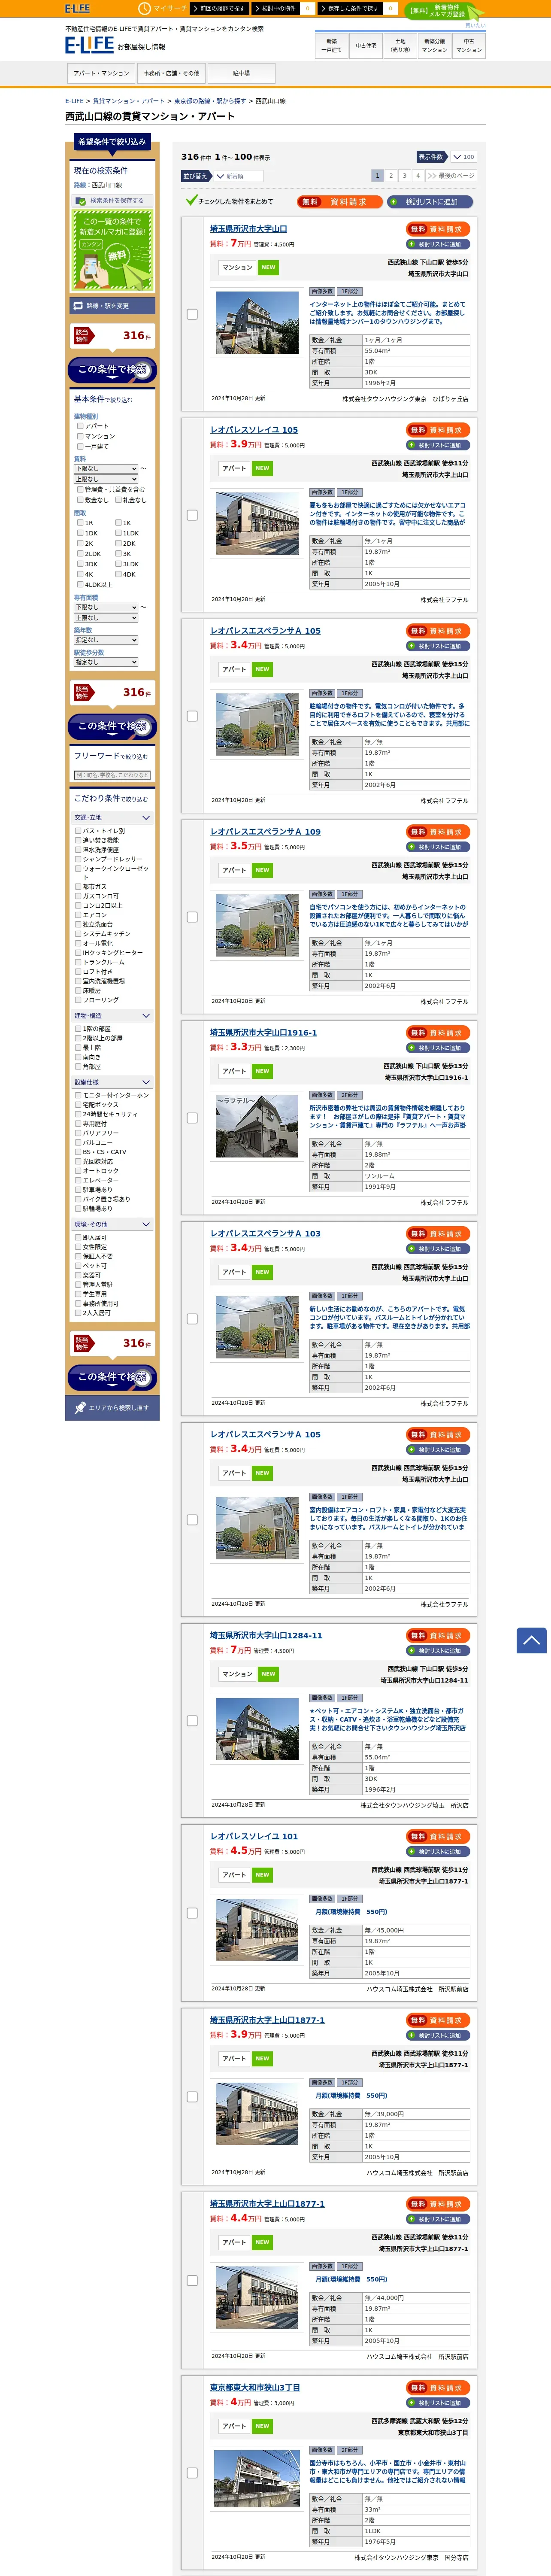This screenshot has height=2576, width=551.
Task: Click the folder-check icon on 検索条件を保存する
Action: pyautogui.click(x=81, y=200)
